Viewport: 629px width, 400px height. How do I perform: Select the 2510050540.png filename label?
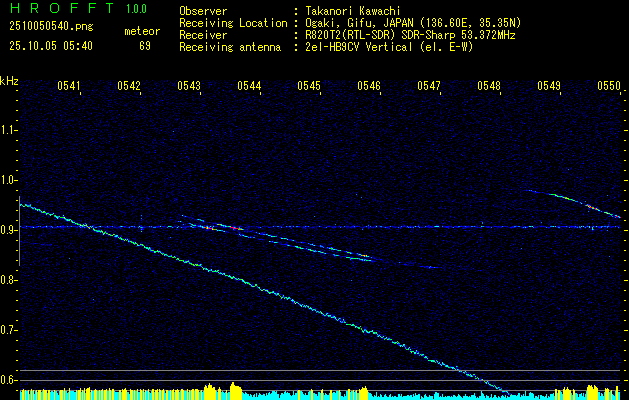pyautogui.click(x=49, y=27)
